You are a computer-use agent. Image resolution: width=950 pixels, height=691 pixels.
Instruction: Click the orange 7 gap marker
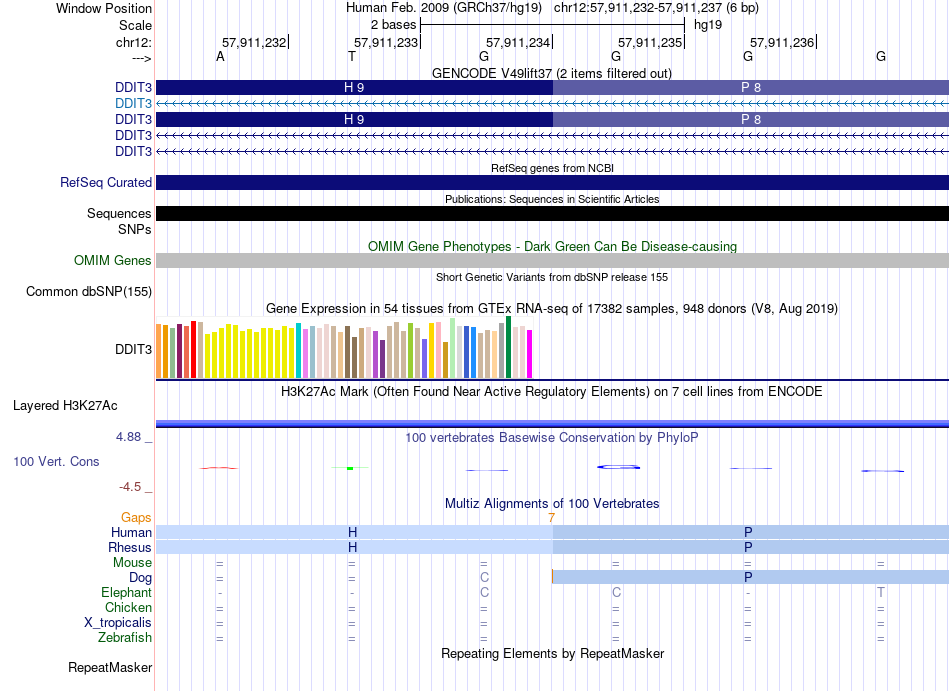pos(551,518)
